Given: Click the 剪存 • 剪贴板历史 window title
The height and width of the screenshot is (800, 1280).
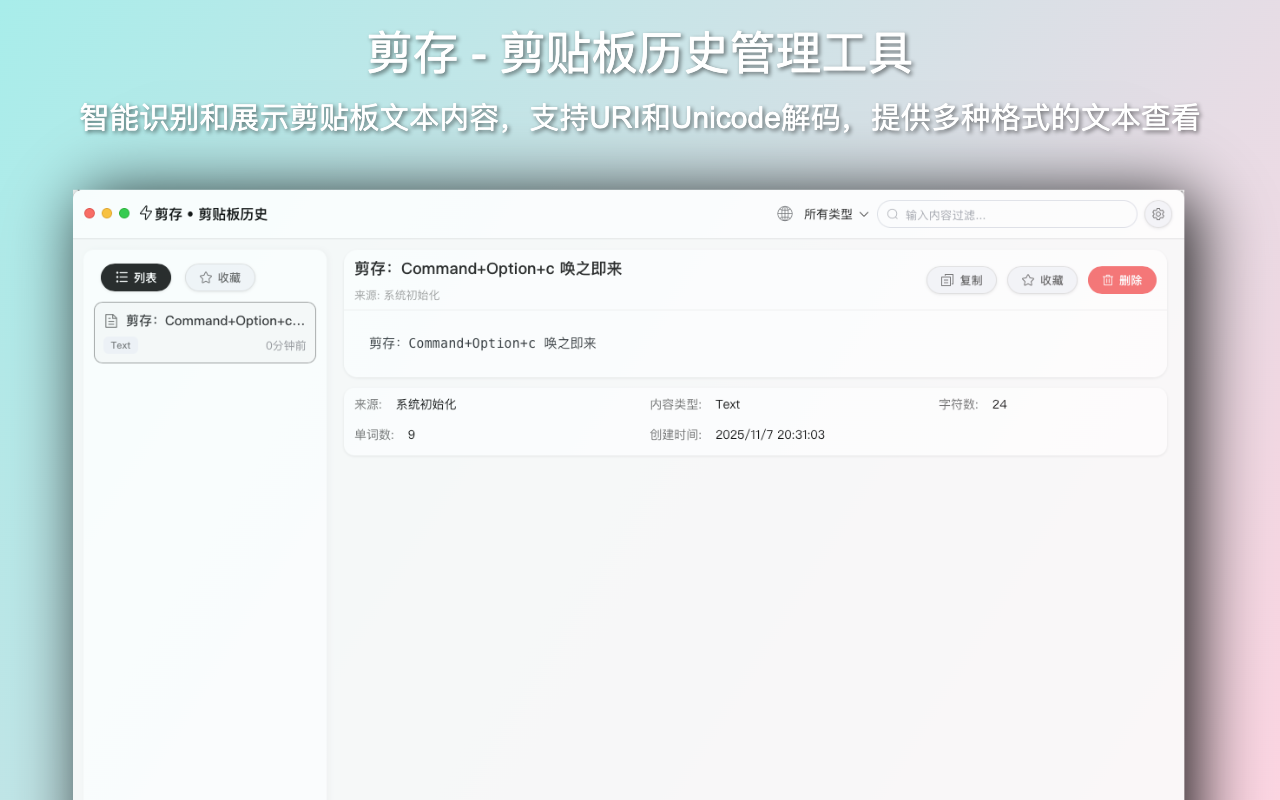Looking at the screenshot, I should (211, 214).
